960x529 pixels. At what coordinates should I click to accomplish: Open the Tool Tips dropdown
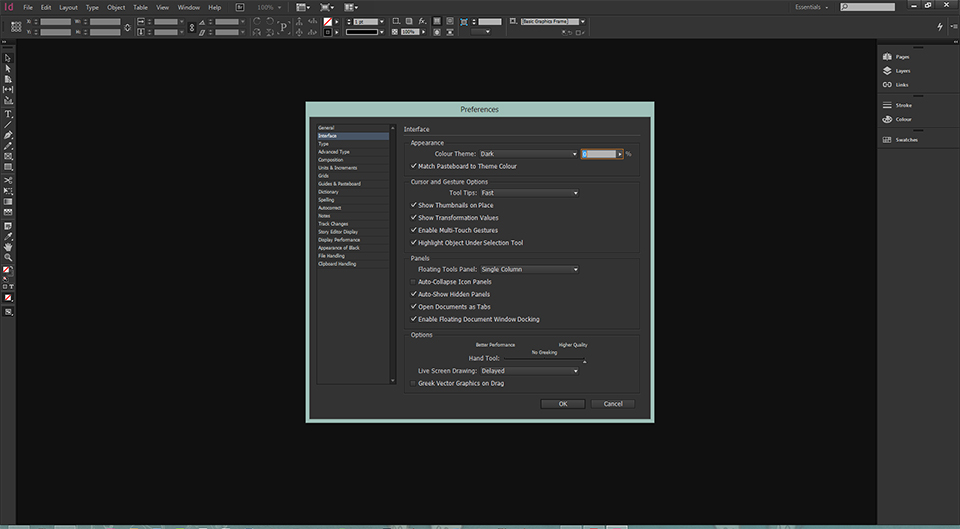[528, 193]
